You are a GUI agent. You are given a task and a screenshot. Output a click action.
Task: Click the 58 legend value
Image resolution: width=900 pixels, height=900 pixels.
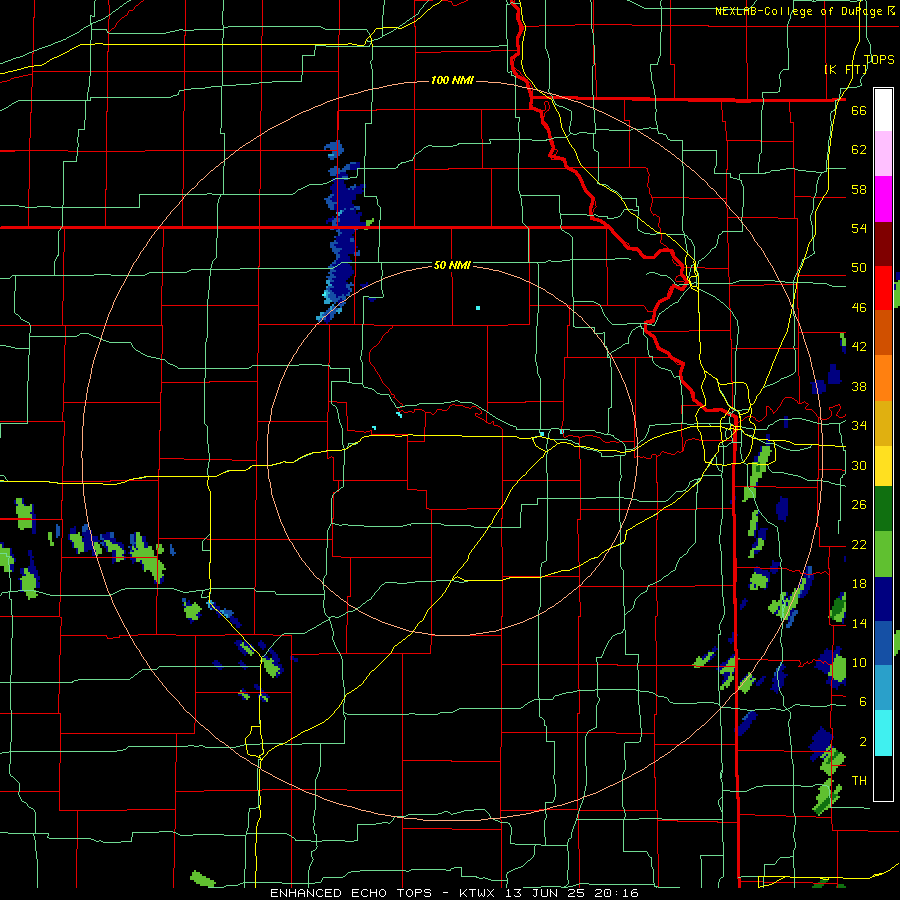[x=859, y=189]
